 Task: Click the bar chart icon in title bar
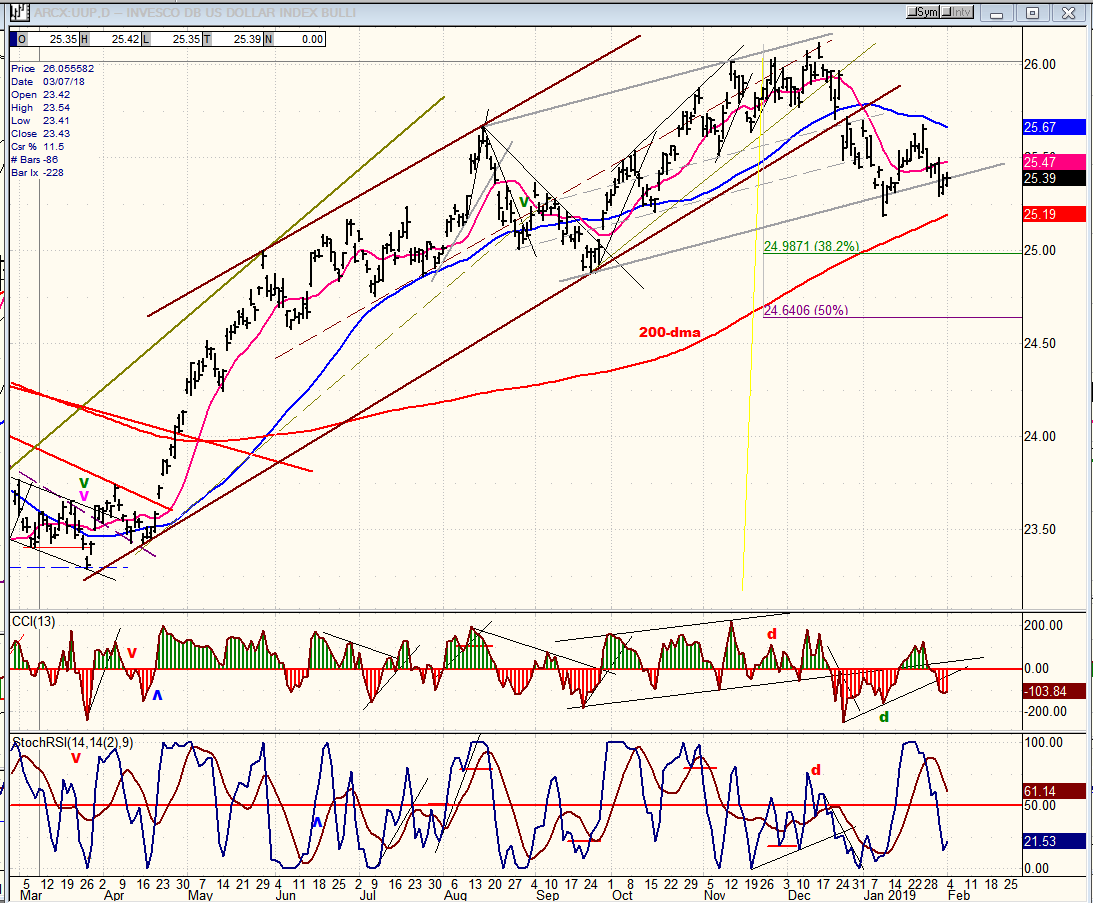click(19, 13)
